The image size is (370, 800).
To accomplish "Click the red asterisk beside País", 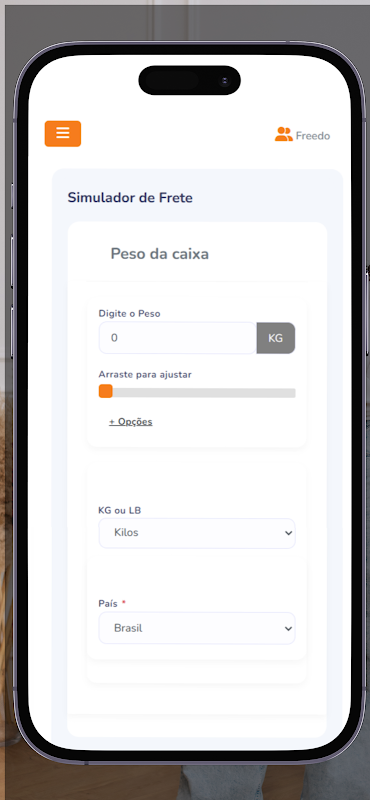I will tap(124, 603).
